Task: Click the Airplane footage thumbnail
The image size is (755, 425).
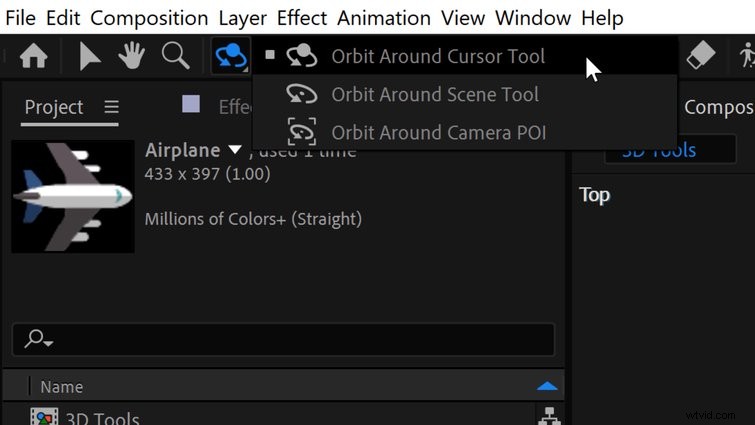Action: (x=73, y=196)
